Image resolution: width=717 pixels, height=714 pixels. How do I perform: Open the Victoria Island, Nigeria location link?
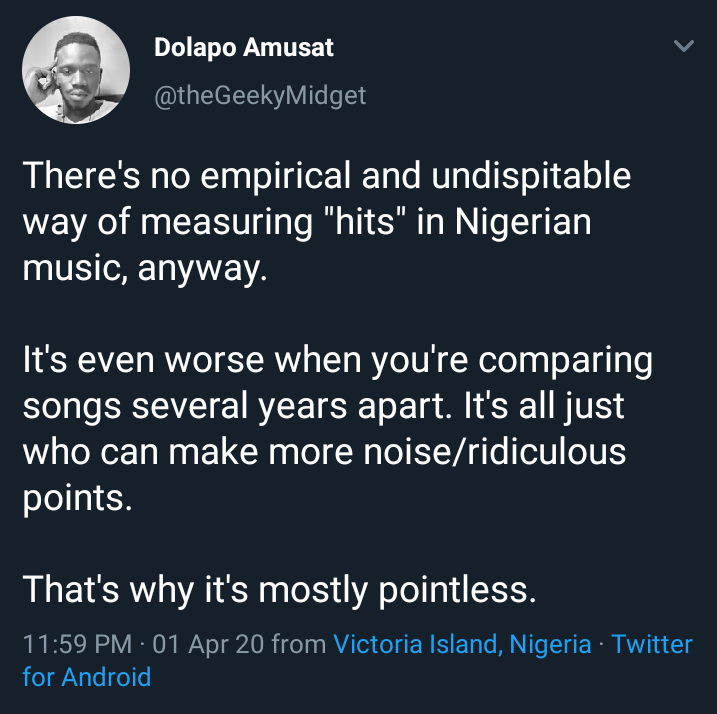462,644
